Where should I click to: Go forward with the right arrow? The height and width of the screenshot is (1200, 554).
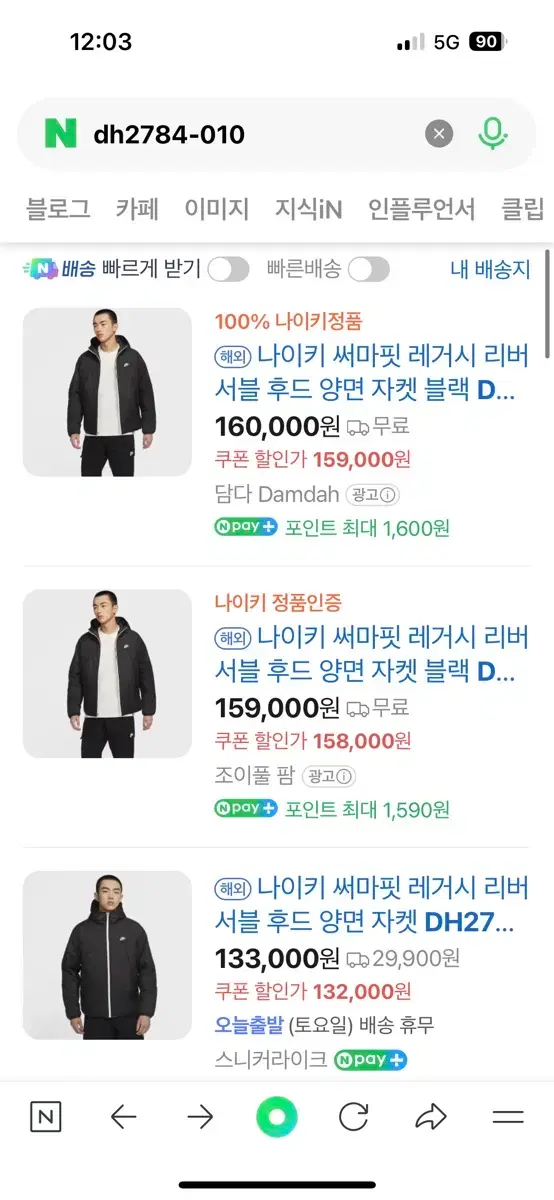tap(200, 1117)
